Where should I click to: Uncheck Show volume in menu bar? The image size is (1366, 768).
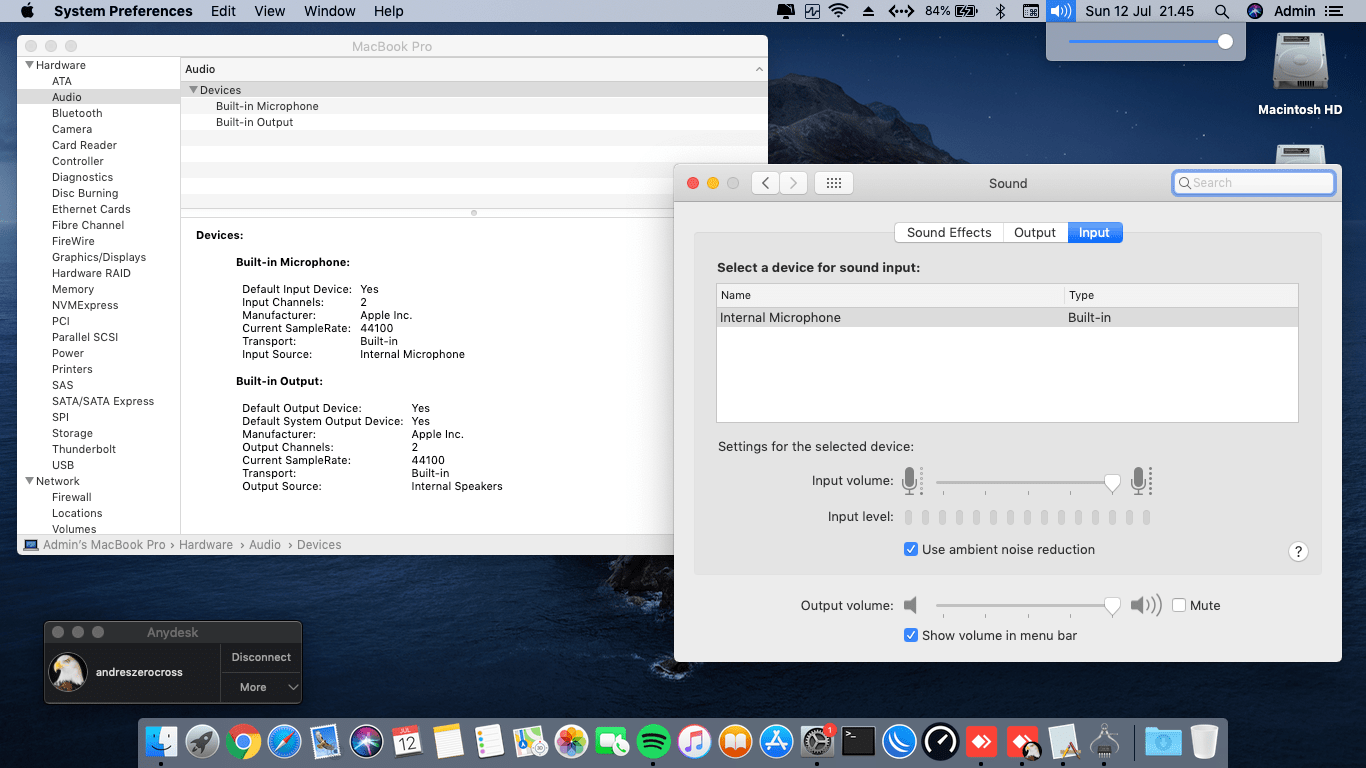(x=911, y=635)
